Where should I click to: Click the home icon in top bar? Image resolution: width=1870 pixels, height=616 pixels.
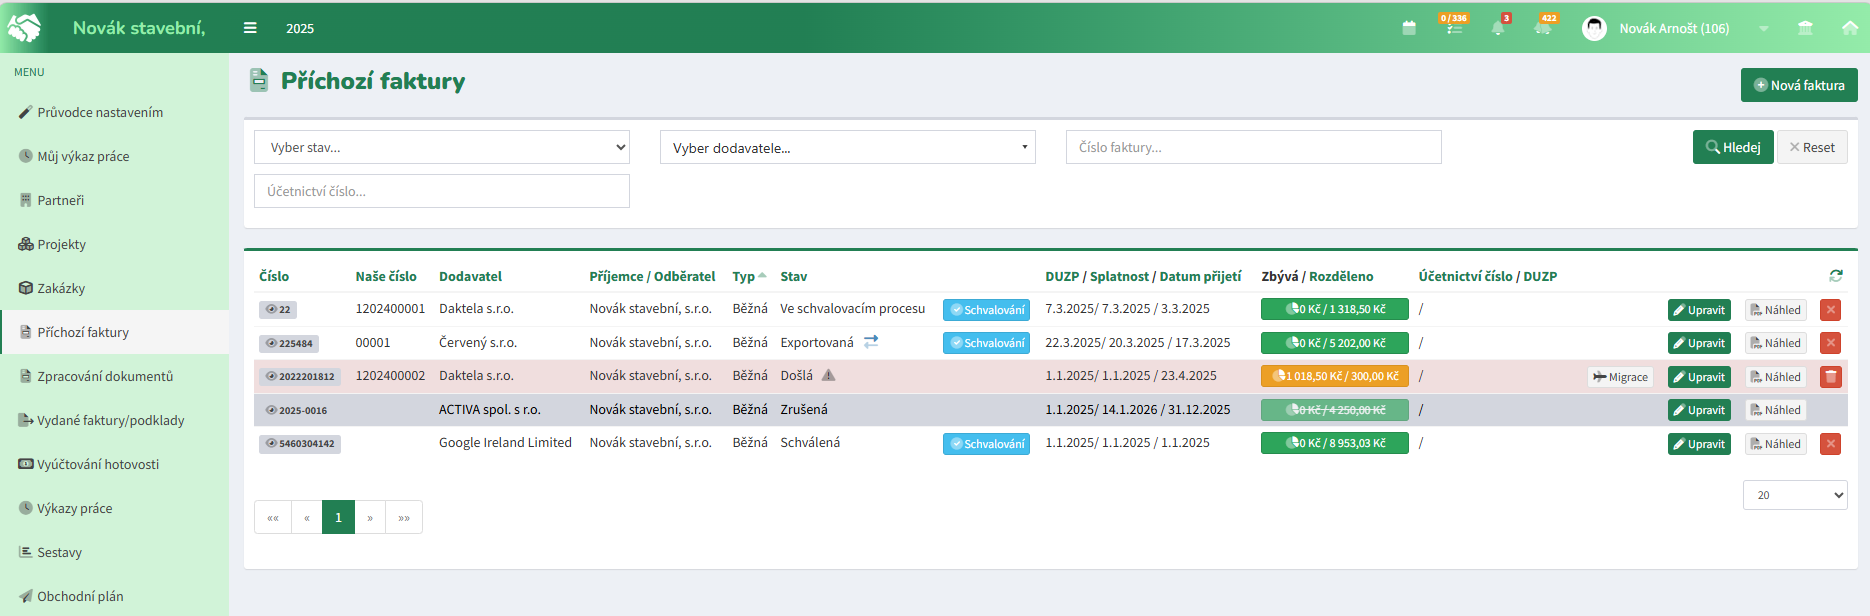[1850, 28]
